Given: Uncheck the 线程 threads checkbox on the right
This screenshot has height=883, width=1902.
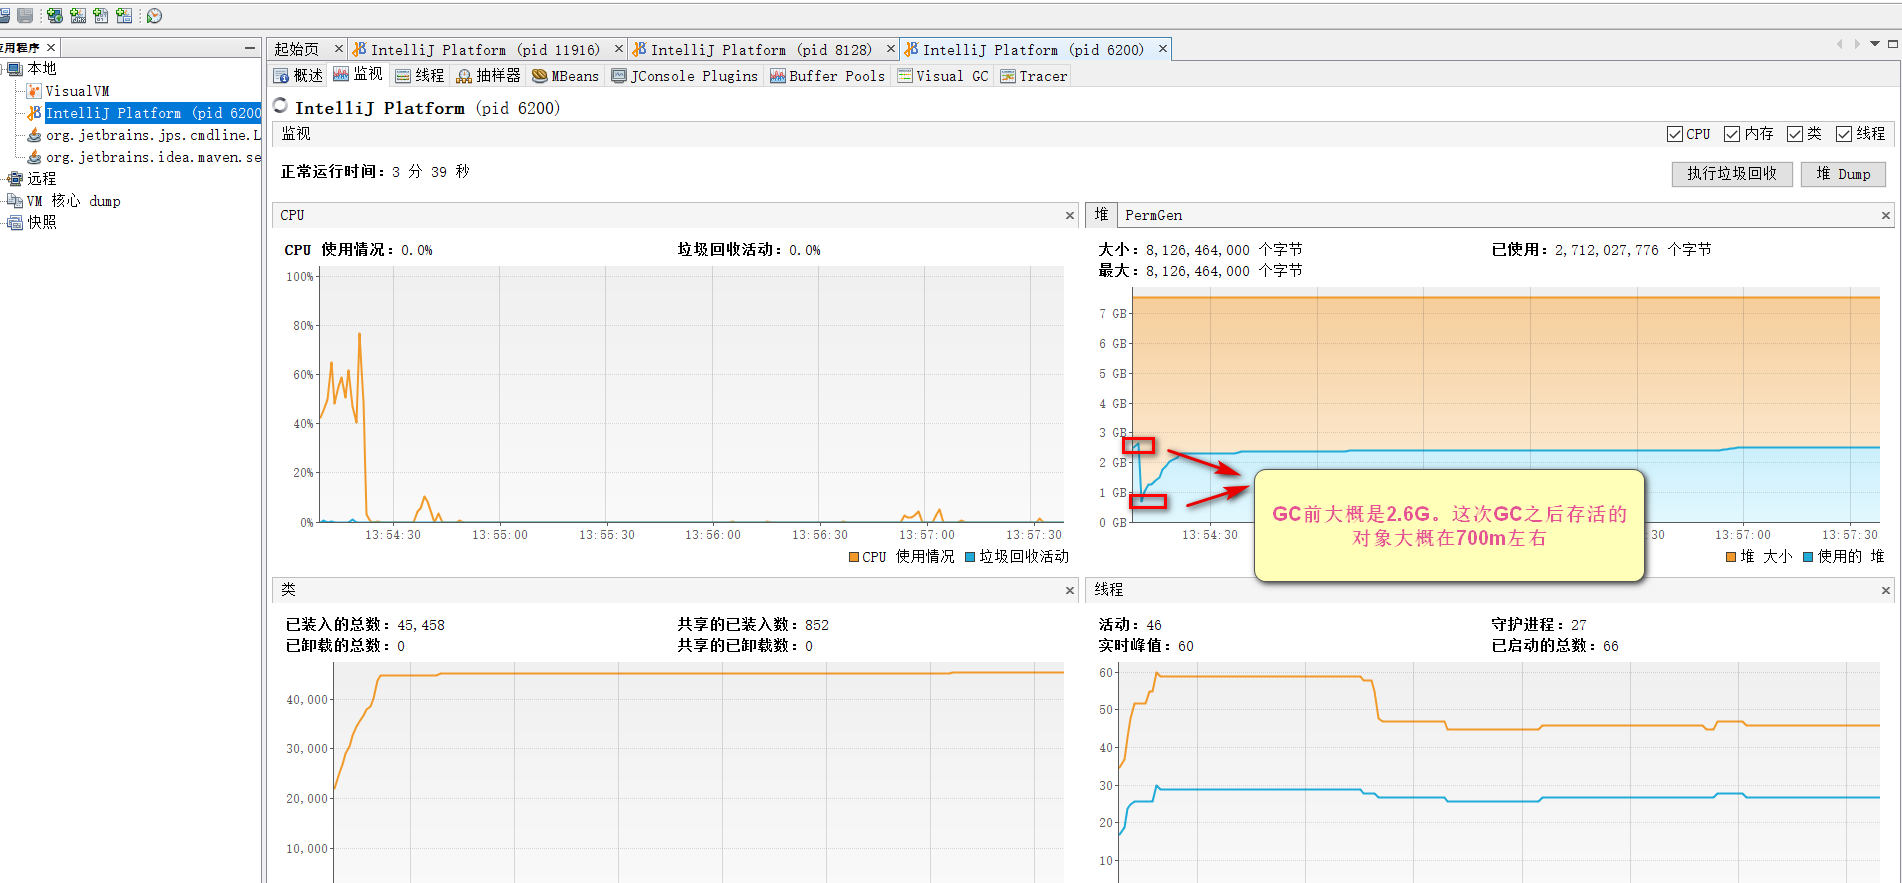Looking at the screenshot, I should coord(1844,134).
